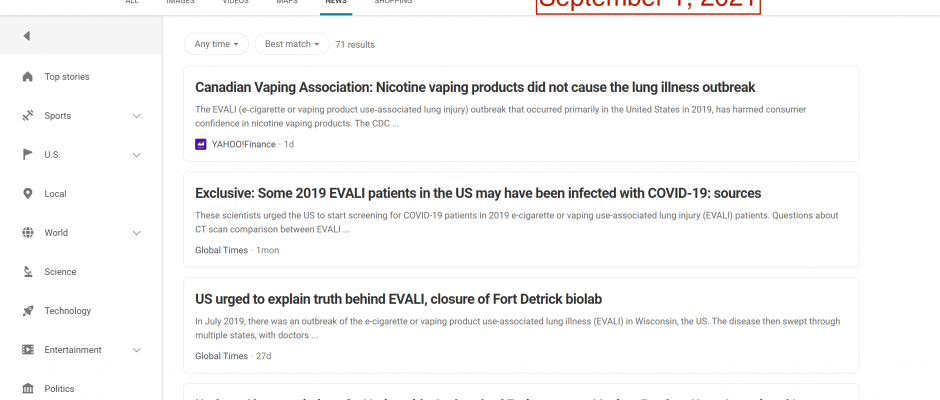Click the Politics building icon
Image resolution: width=940 pixels, height=400 pixels.
point(28,389)
